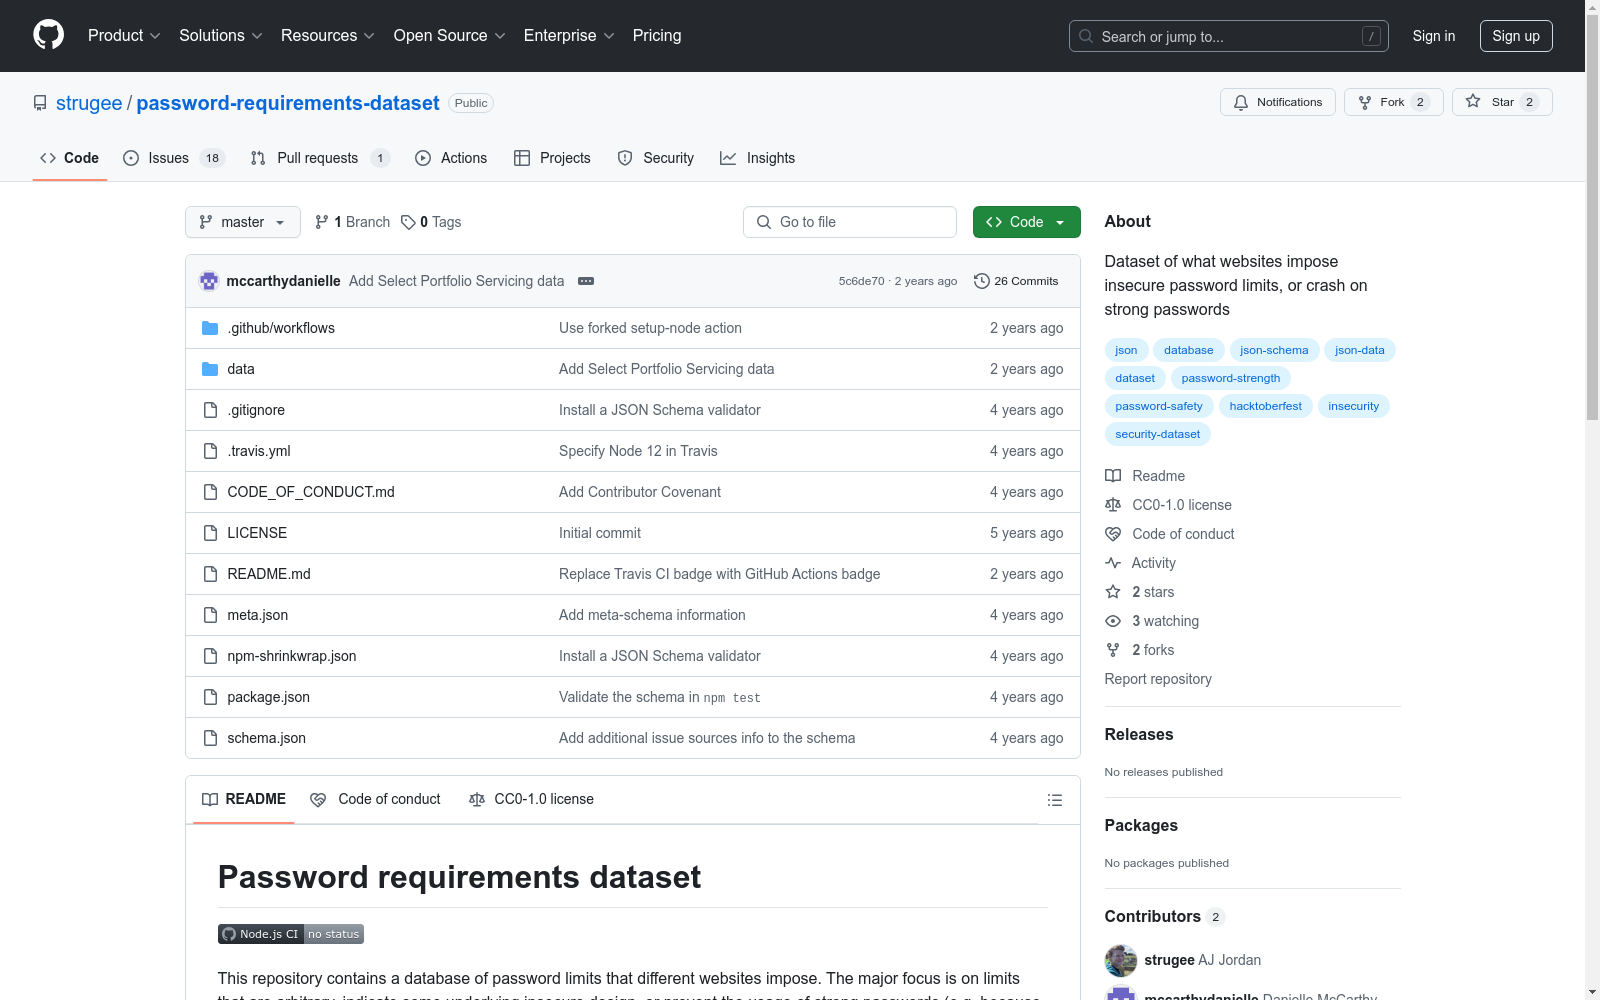Open the Resources dropdown menu
Viewport: 1600px width, 1000px height.
(328, 36)
